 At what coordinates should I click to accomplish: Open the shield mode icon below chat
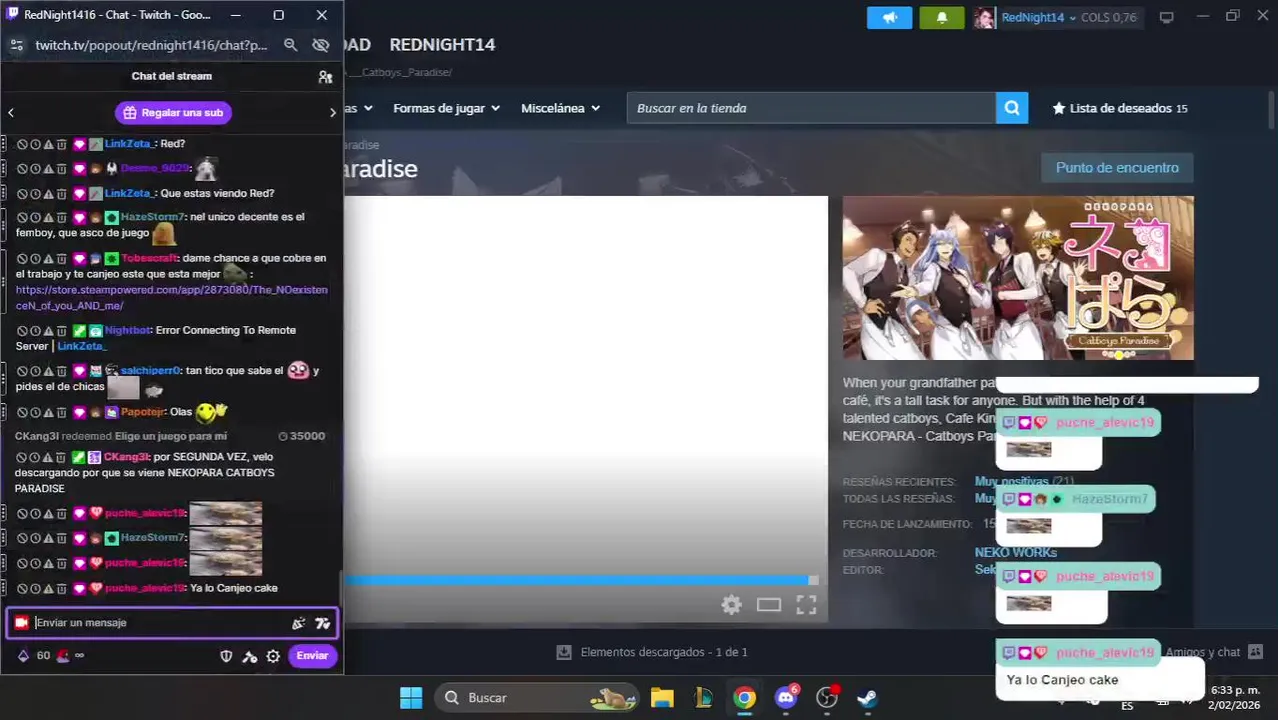[x=226, y=656]
